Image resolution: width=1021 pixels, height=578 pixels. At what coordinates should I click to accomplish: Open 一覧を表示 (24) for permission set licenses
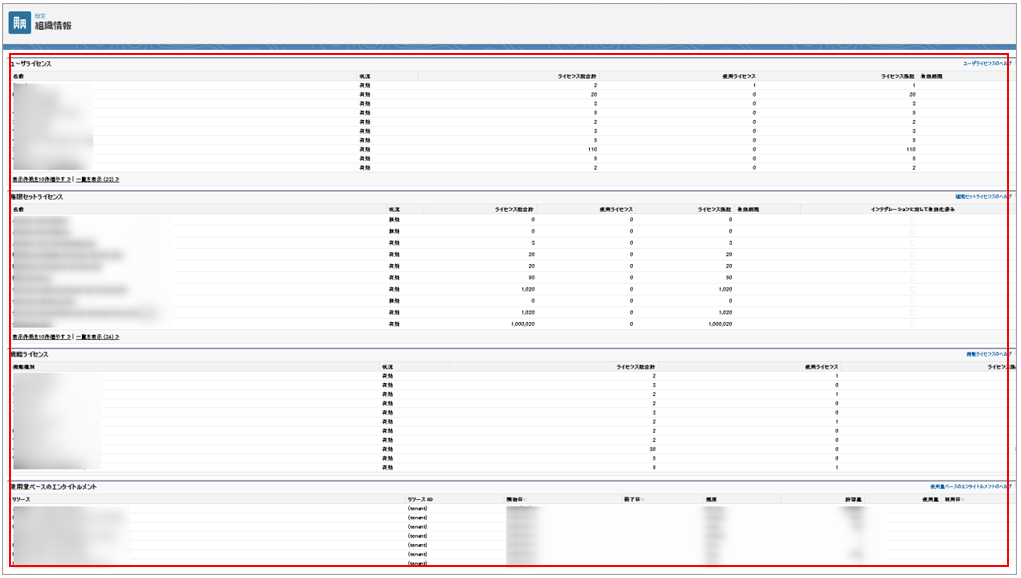pyautogui.click(x=97, y=338)
